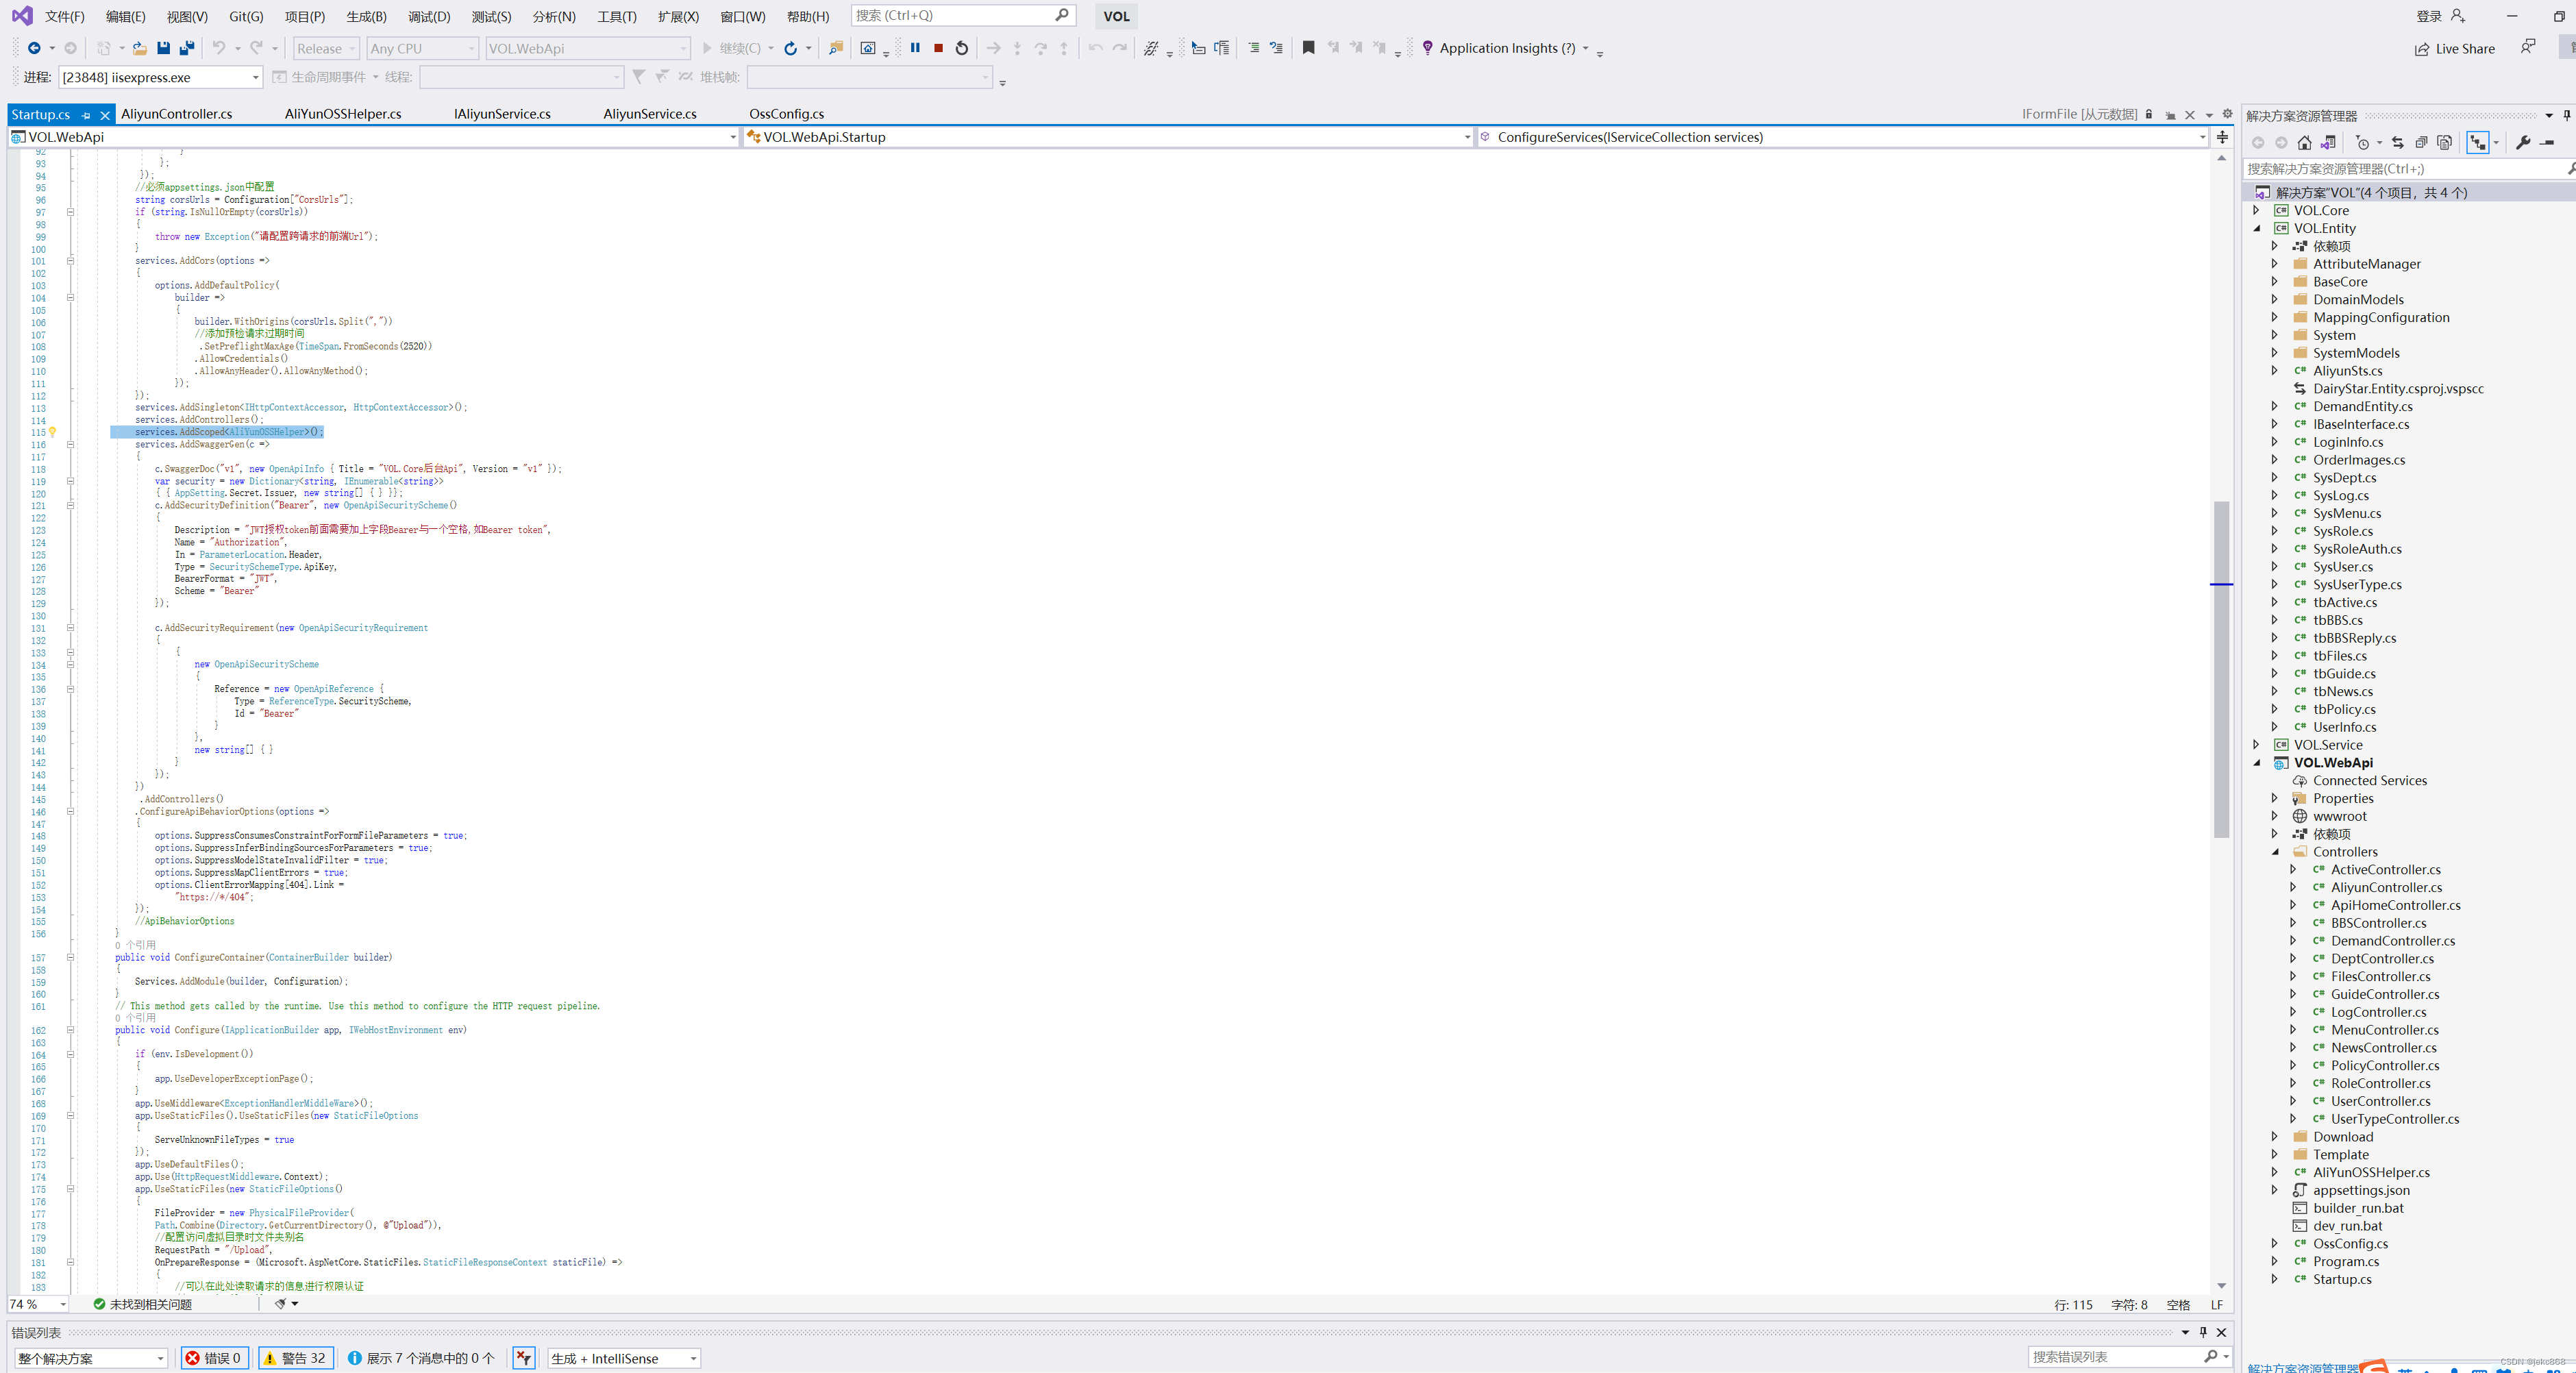Click the Save All toolbar icon
The height and width of the screenshot is (1373, 2576).
pyautogui.click(x=186, y=48)
